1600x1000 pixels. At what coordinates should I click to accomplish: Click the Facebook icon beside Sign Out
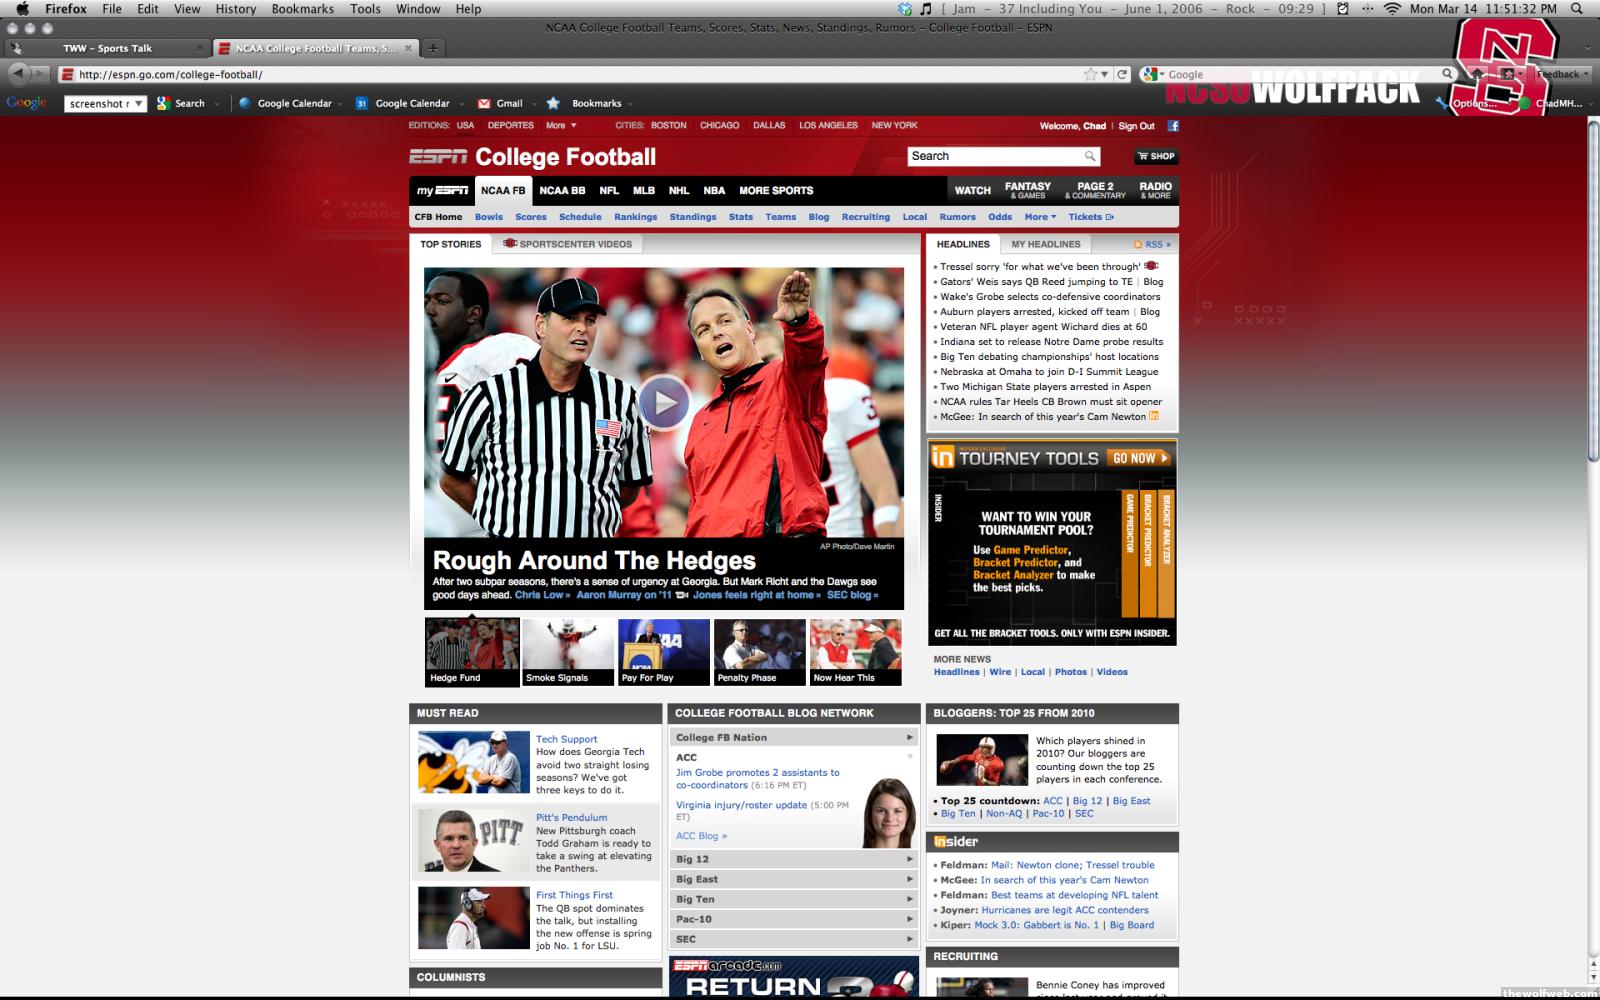[x=1173, y=126]
